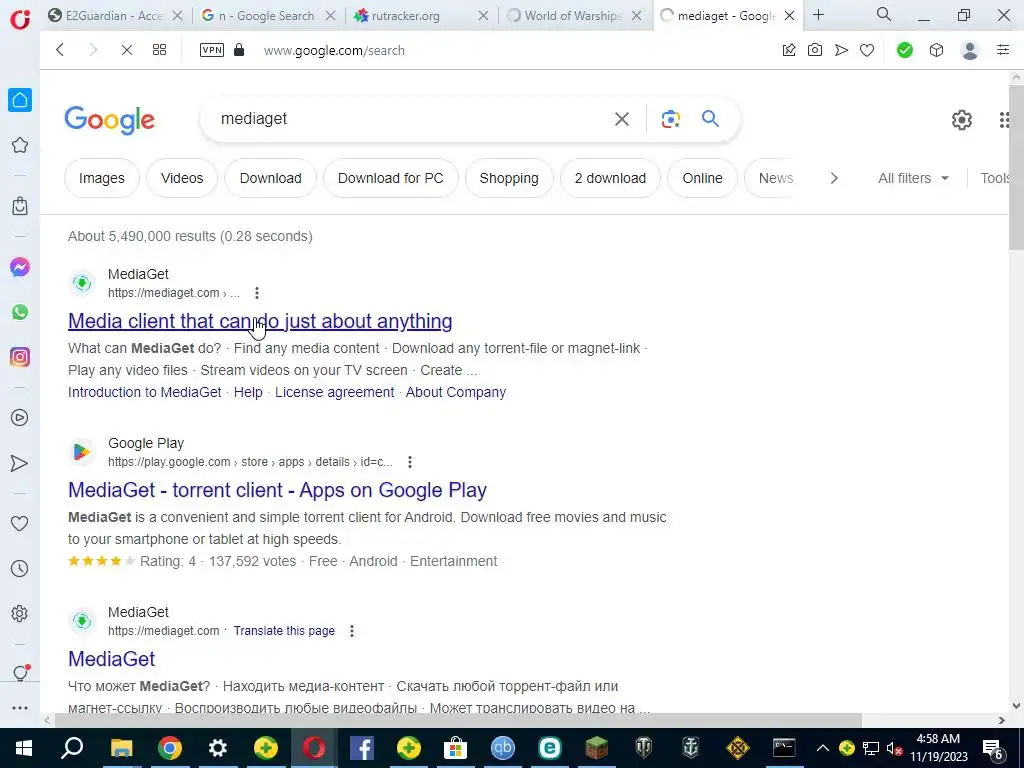
Task: Open the Windows Start menu
Action: 24,748
